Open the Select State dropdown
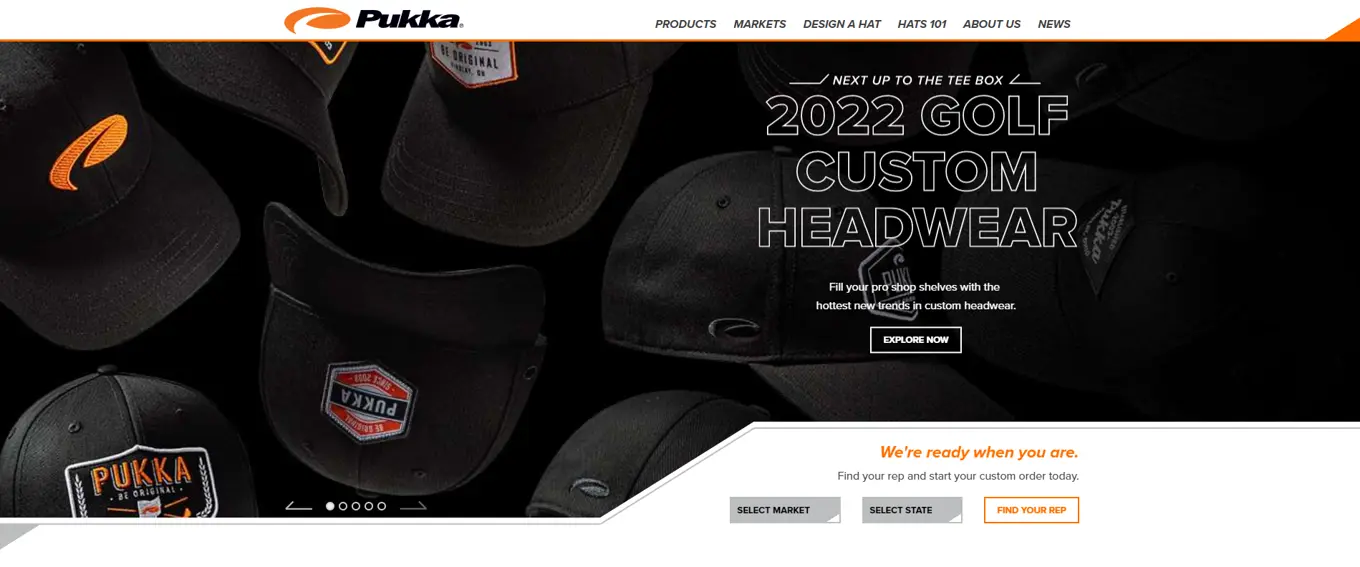1360x567 pixels. tap(912, 510)
